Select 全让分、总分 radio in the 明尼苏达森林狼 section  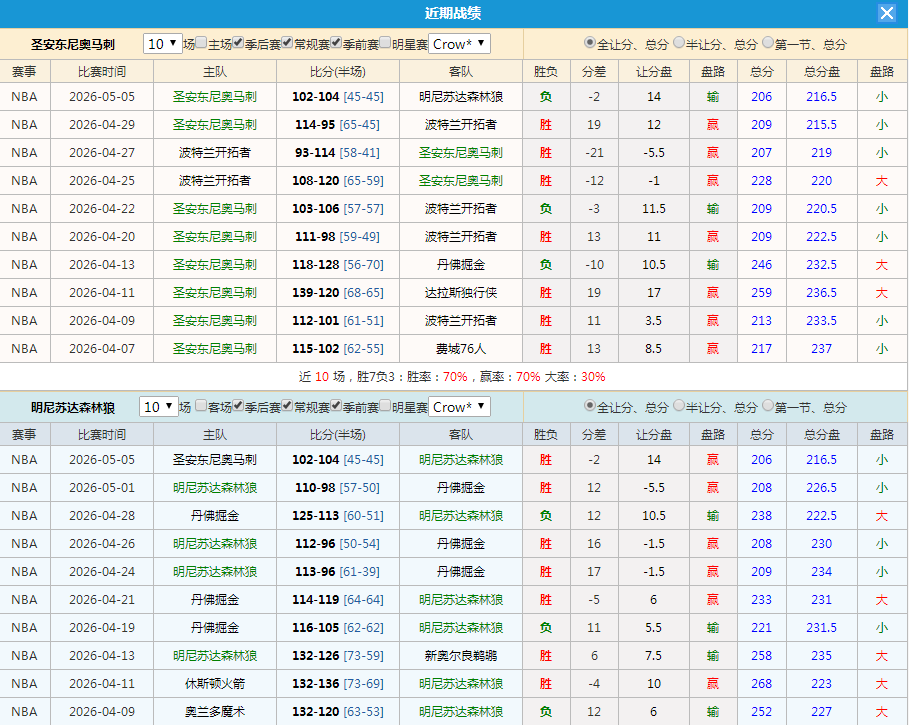click(590, 405)
